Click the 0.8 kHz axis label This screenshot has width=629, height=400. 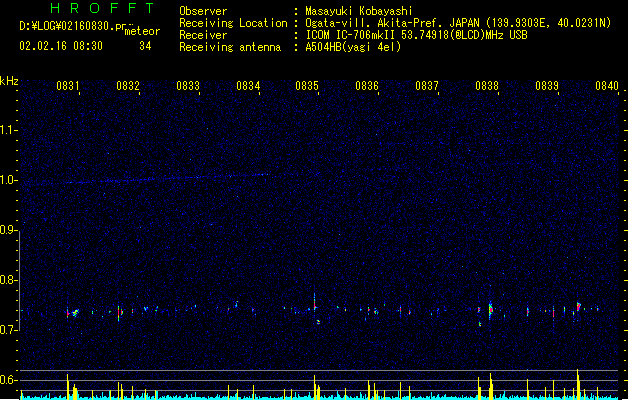point(9,280)
